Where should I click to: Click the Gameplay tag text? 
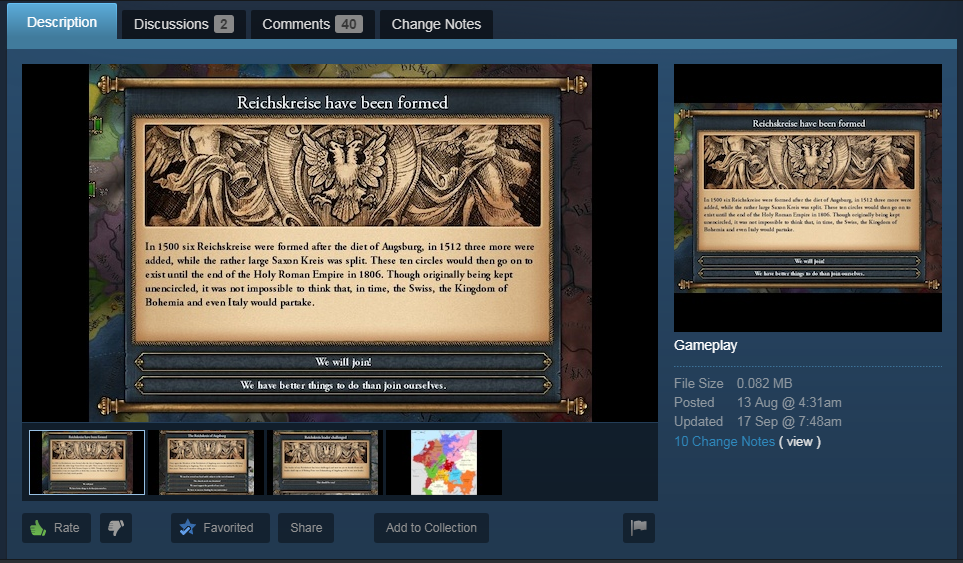click(705, 345)
